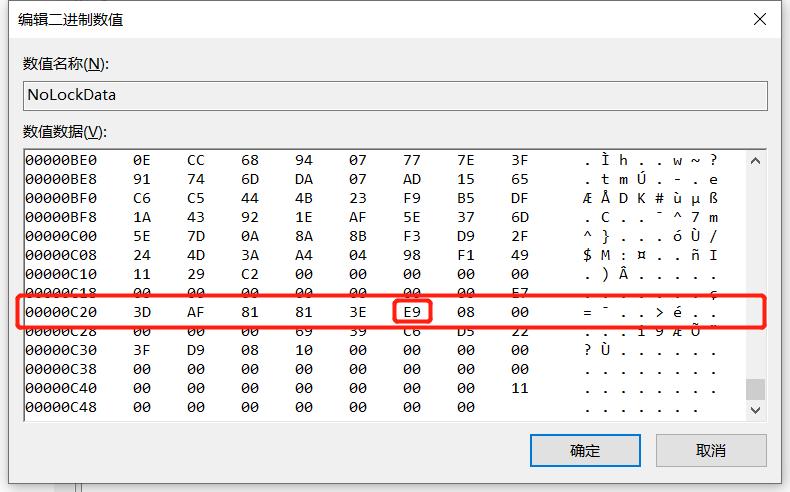This screenshot has width=790, height=492.
Task: Select byte CC in row 00000BE0
Action: 196,160
